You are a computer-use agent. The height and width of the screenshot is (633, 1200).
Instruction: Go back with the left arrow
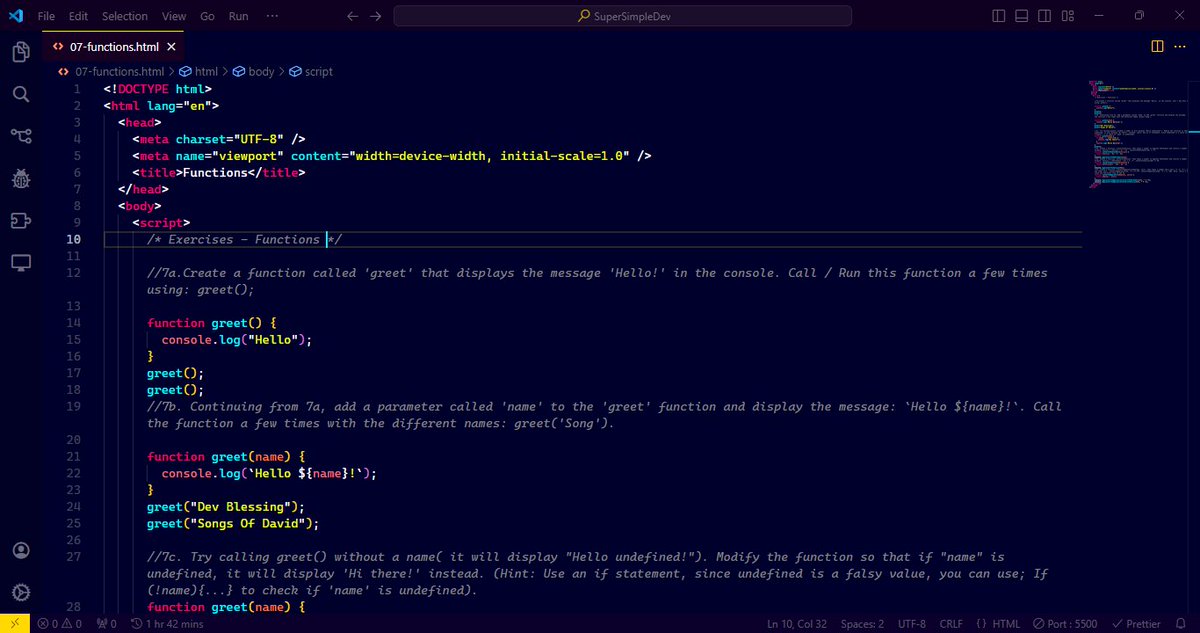coord(352,16)
